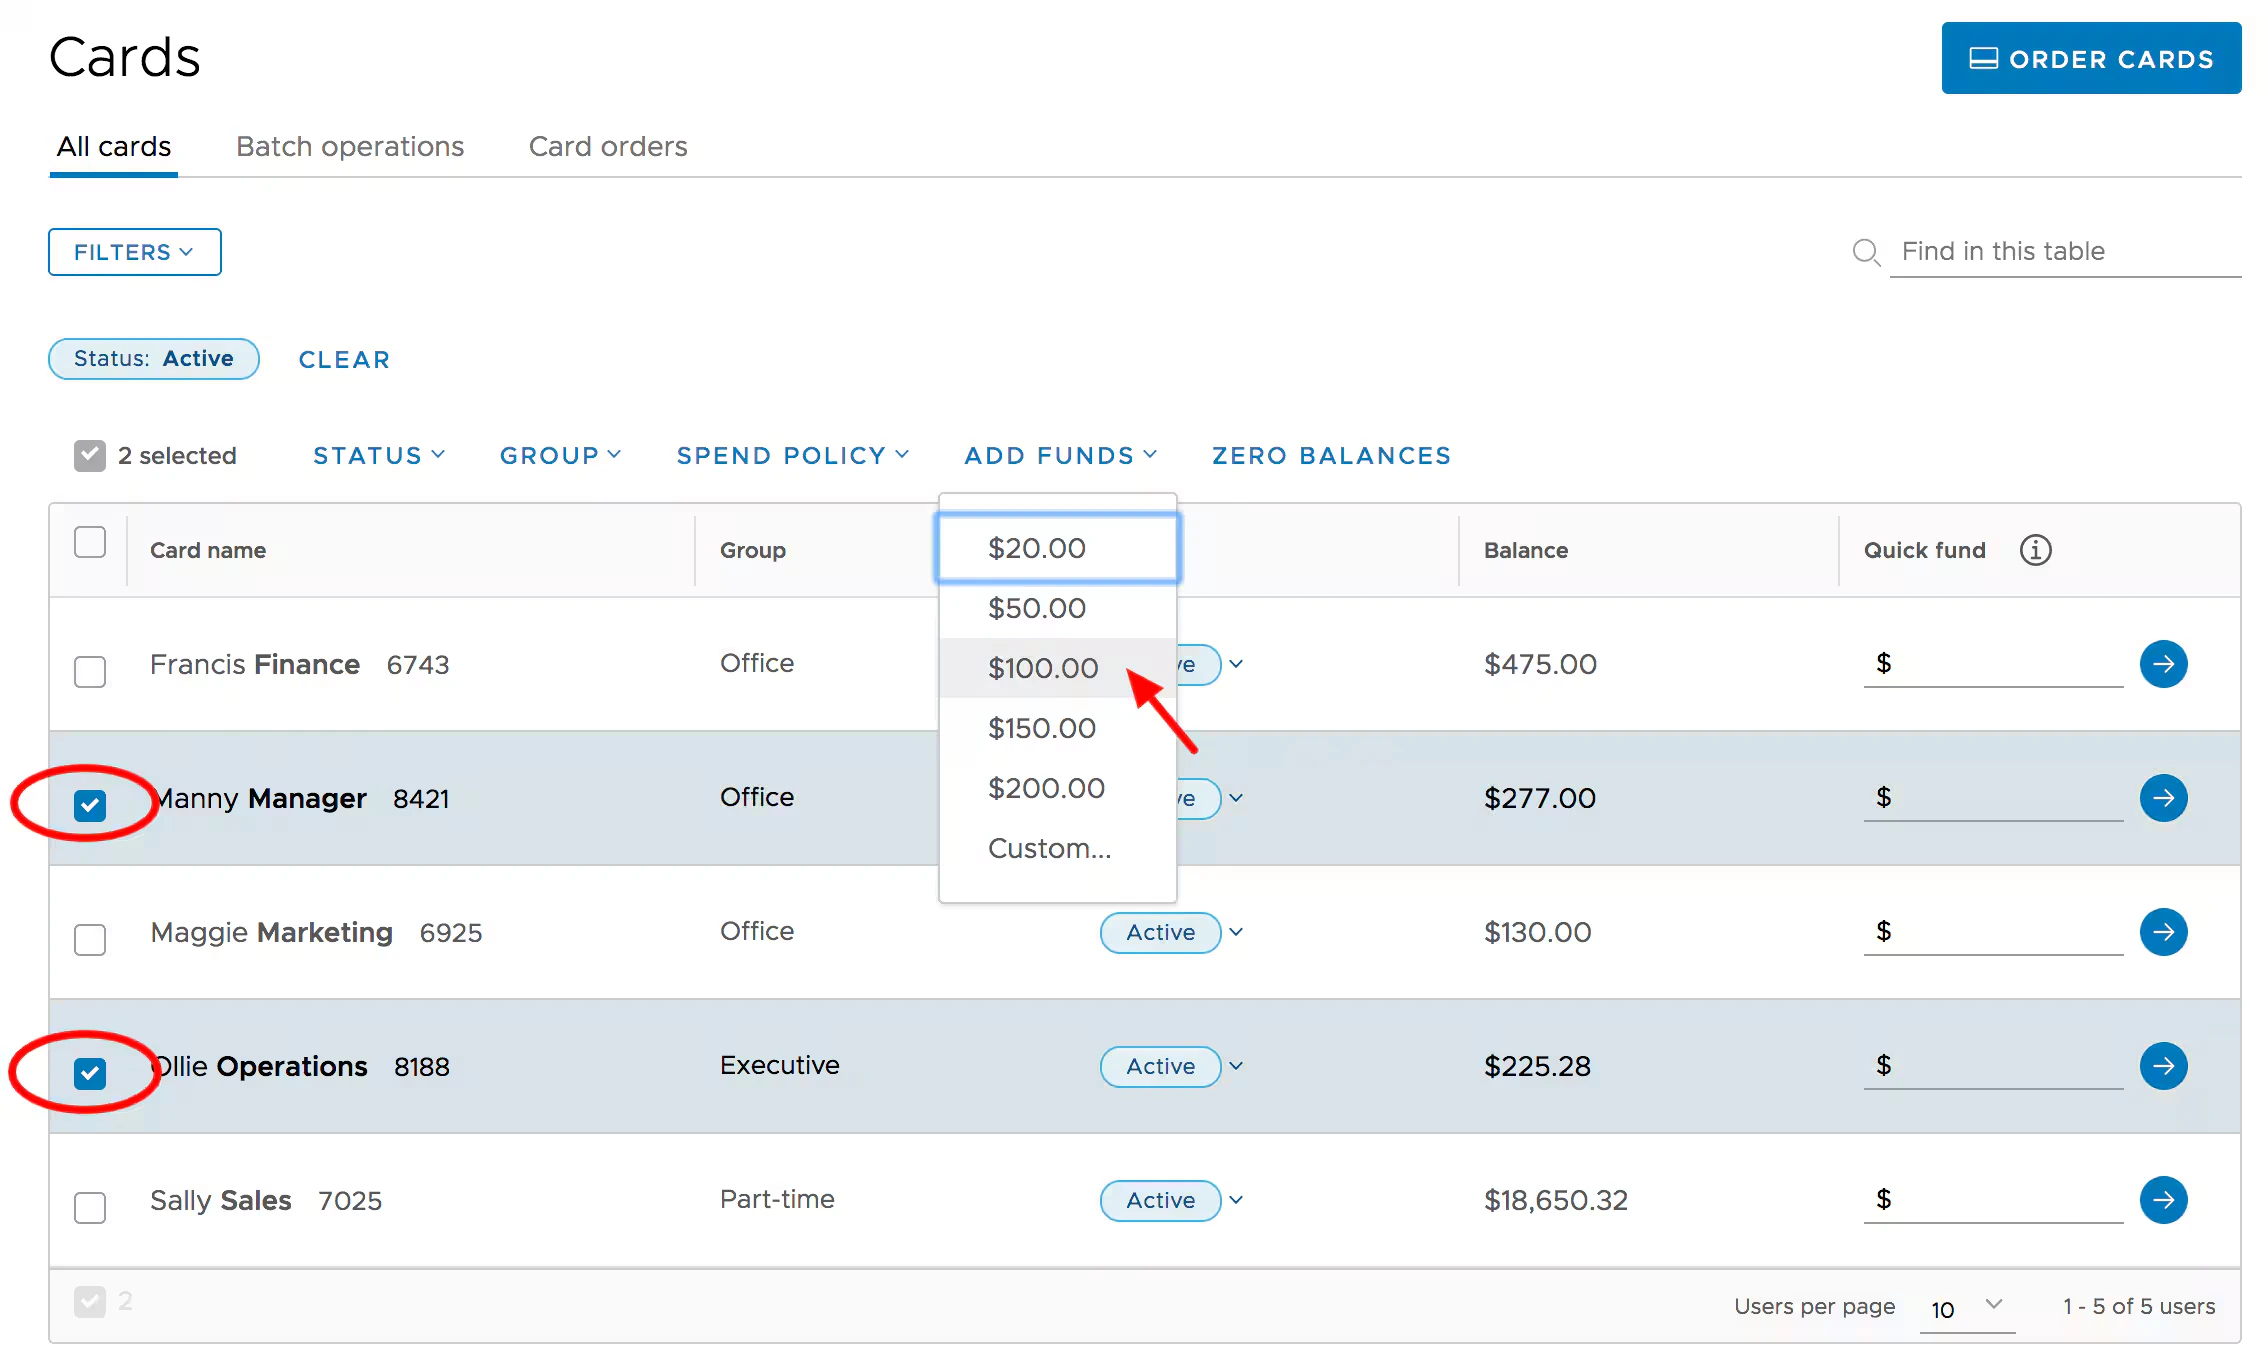Choose $100.00 from Add Funds menu

click(1043, 668)
